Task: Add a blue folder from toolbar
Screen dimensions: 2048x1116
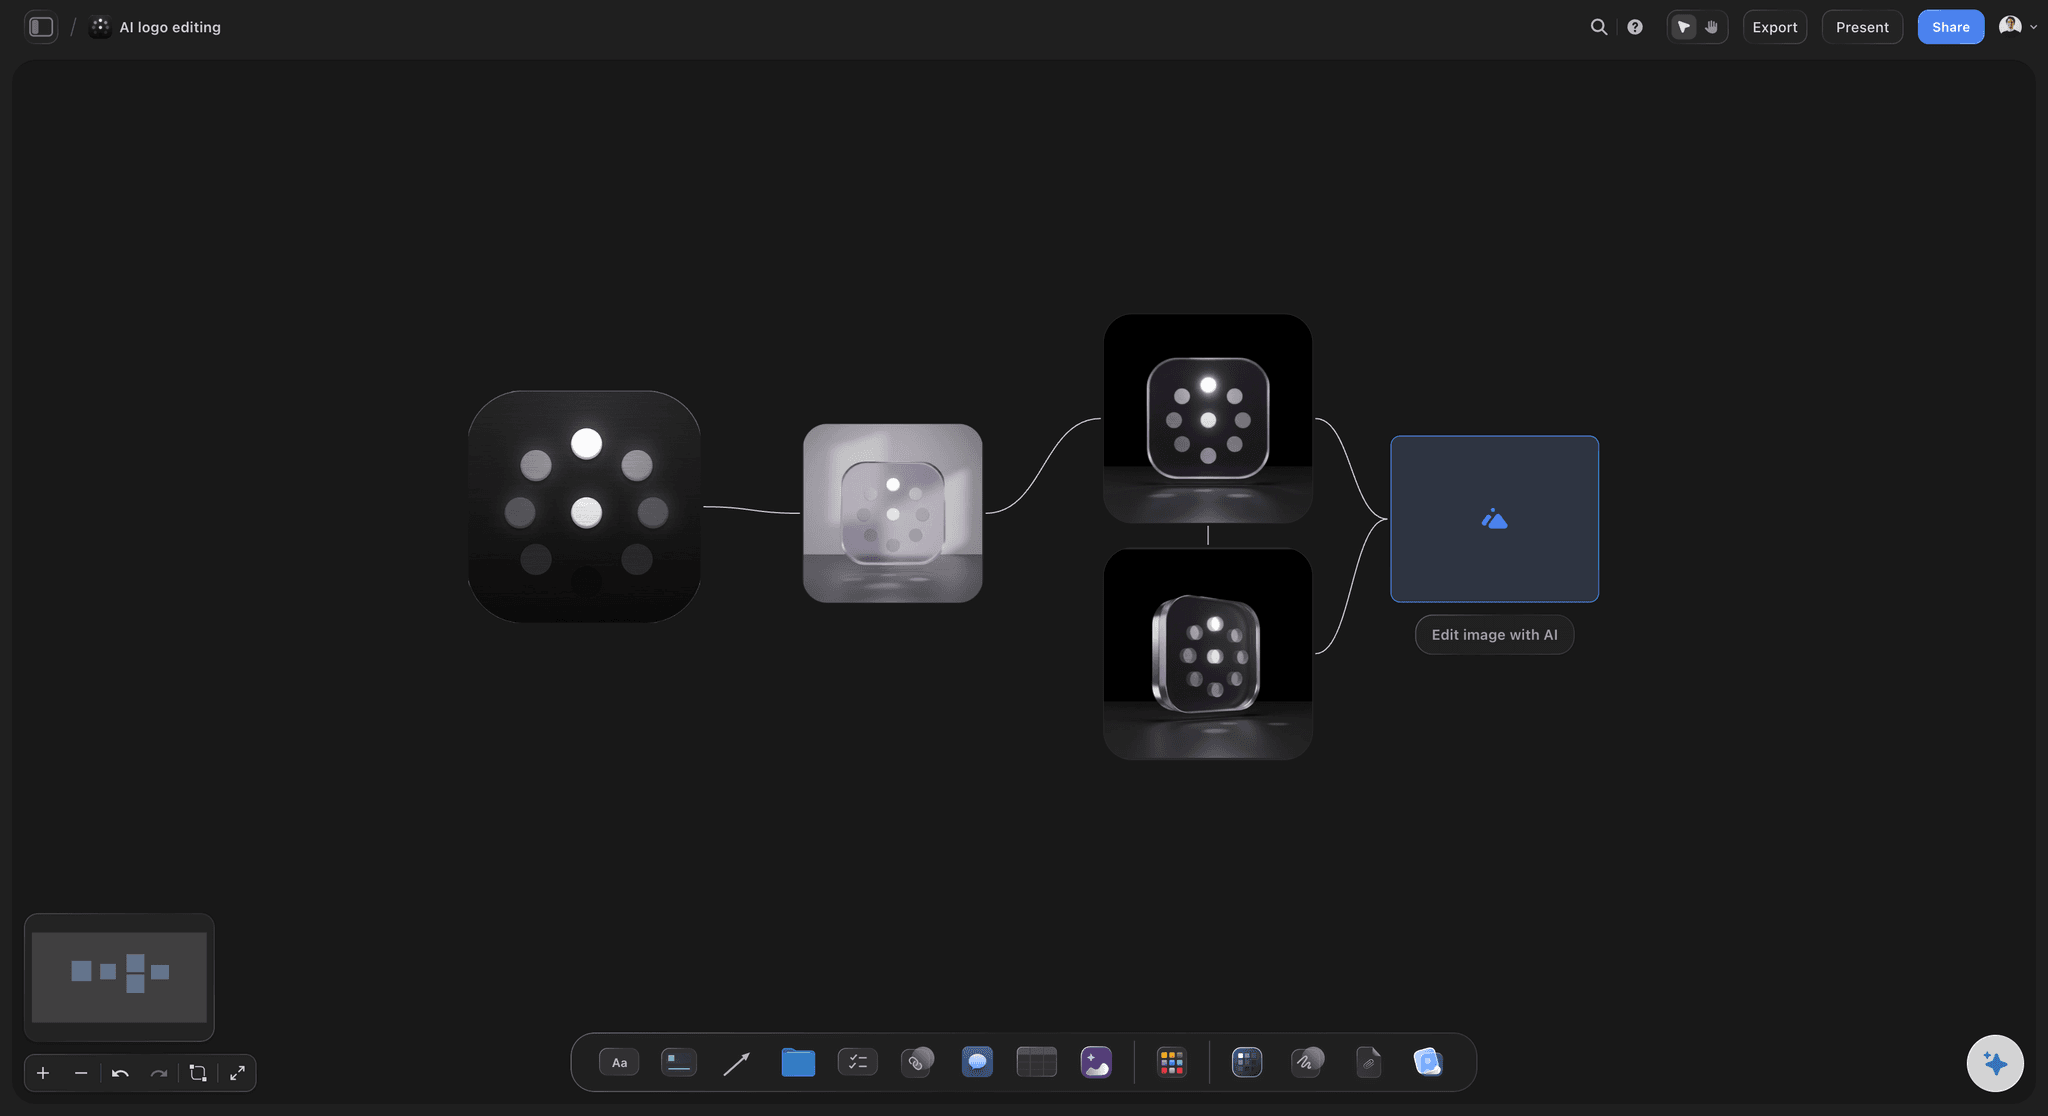Action: (798, 1062)
